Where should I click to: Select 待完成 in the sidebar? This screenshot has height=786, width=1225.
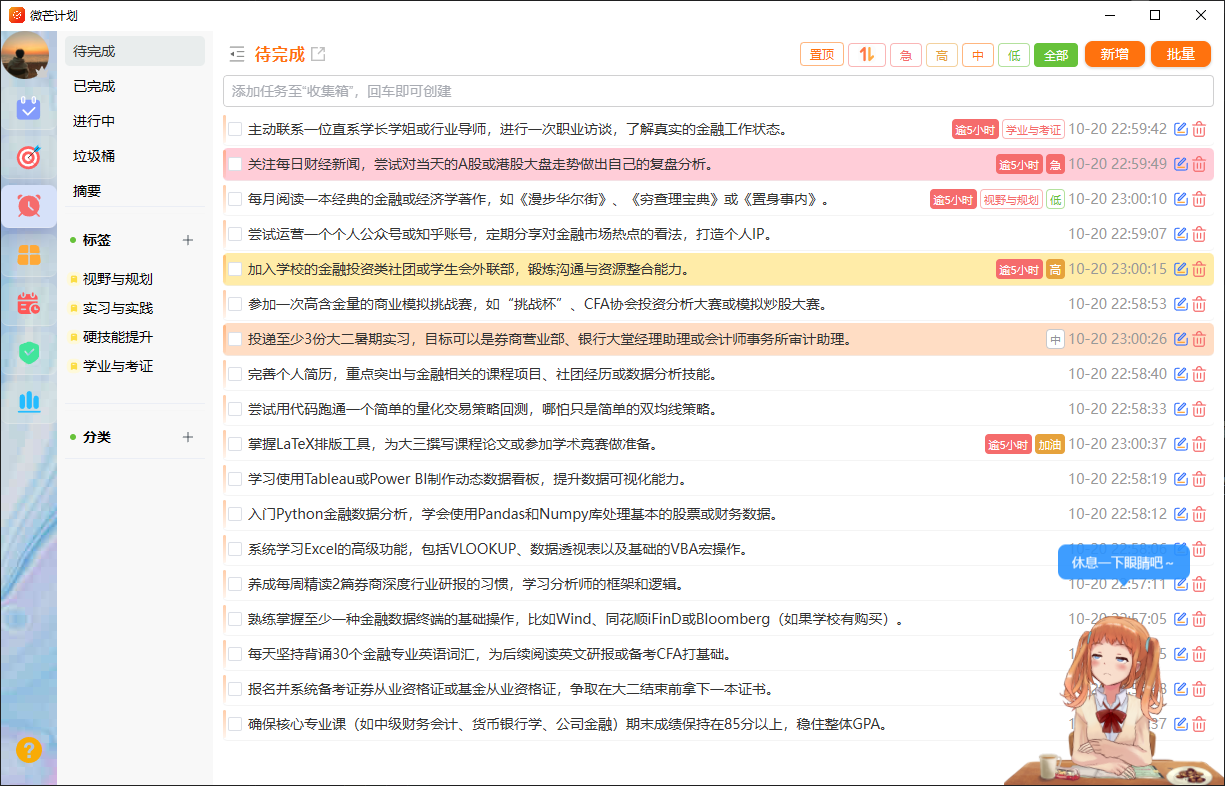coord(135,51)
